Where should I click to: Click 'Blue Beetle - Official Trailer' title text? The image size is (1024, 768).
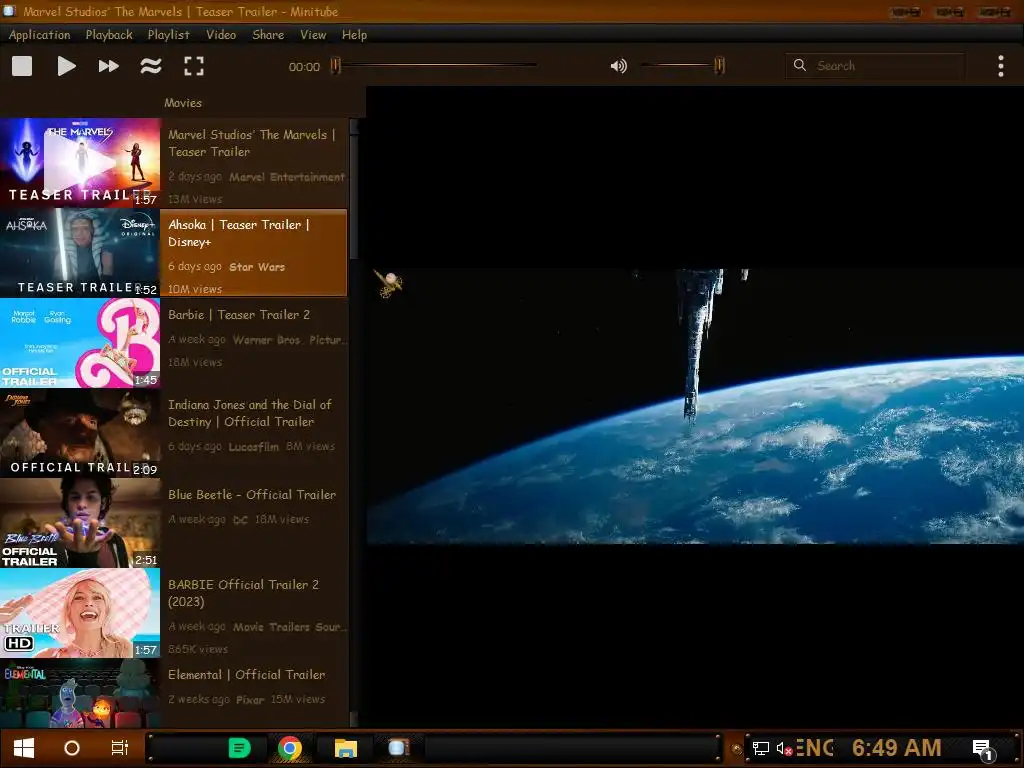[x=252, y=495]
